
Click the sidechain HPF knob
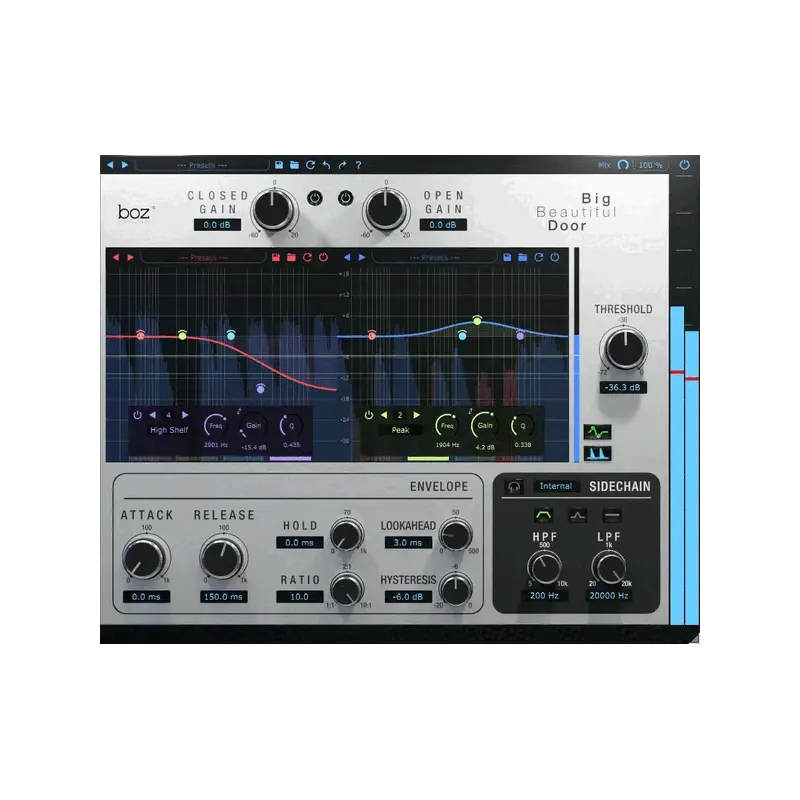[x=544, y=567]
